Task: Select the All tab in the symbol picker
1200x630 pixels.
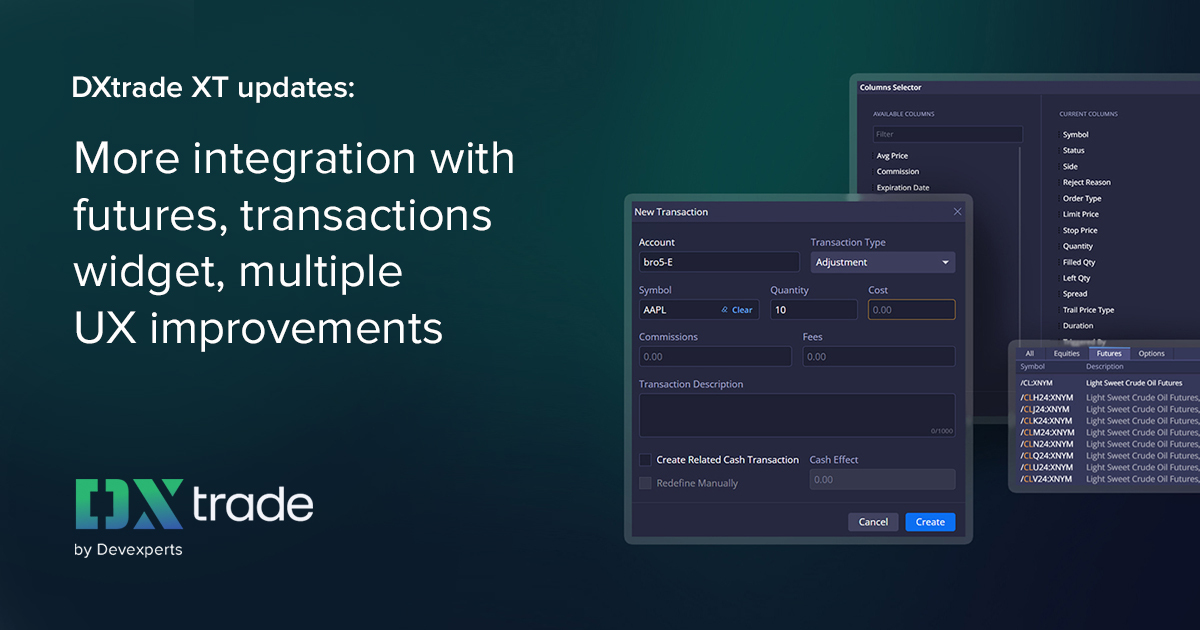Action: [x=1029, y=353]
